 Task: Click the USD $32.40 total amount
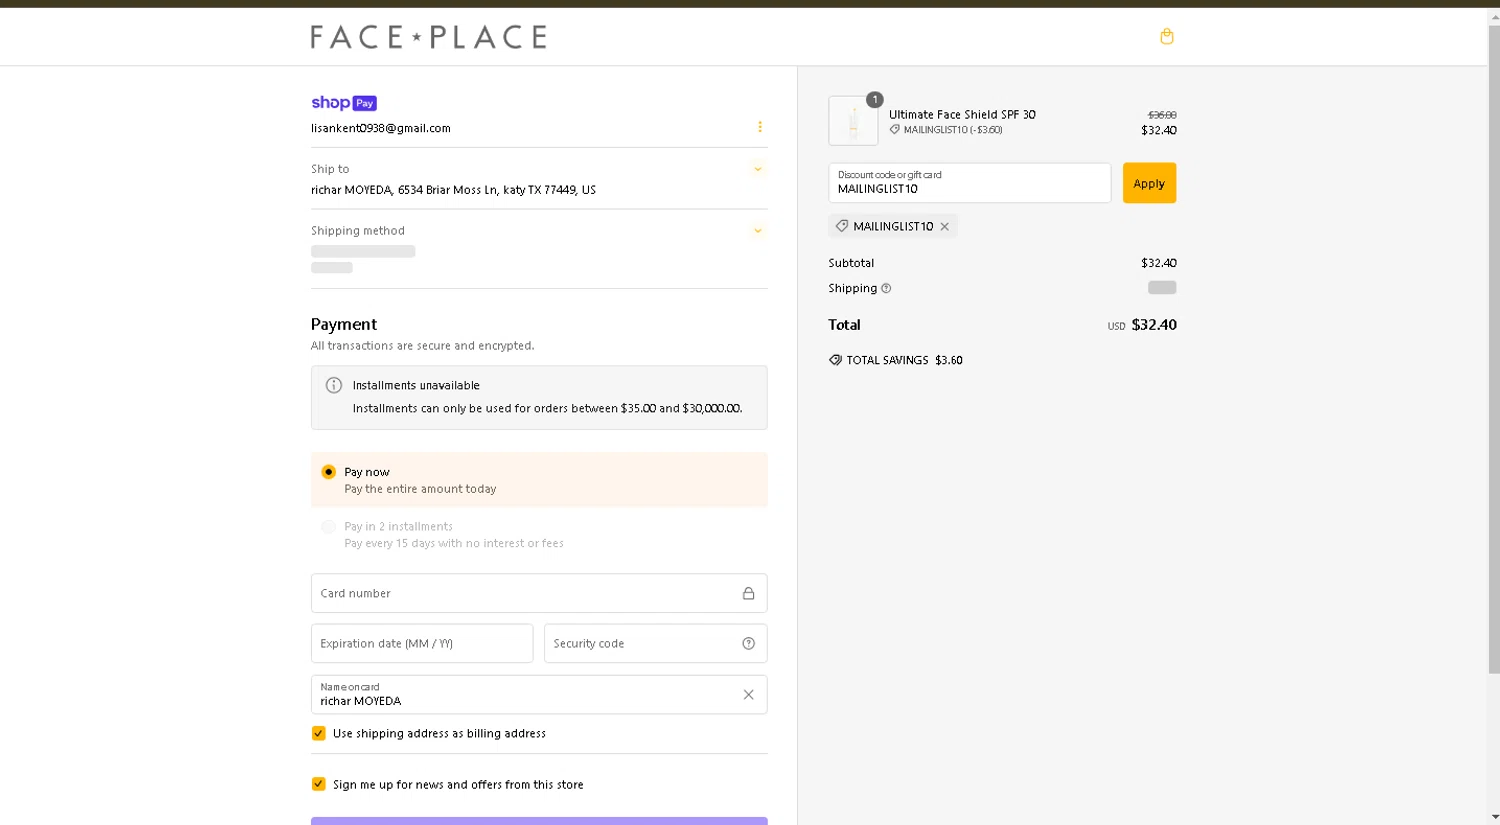[1142, 325]
